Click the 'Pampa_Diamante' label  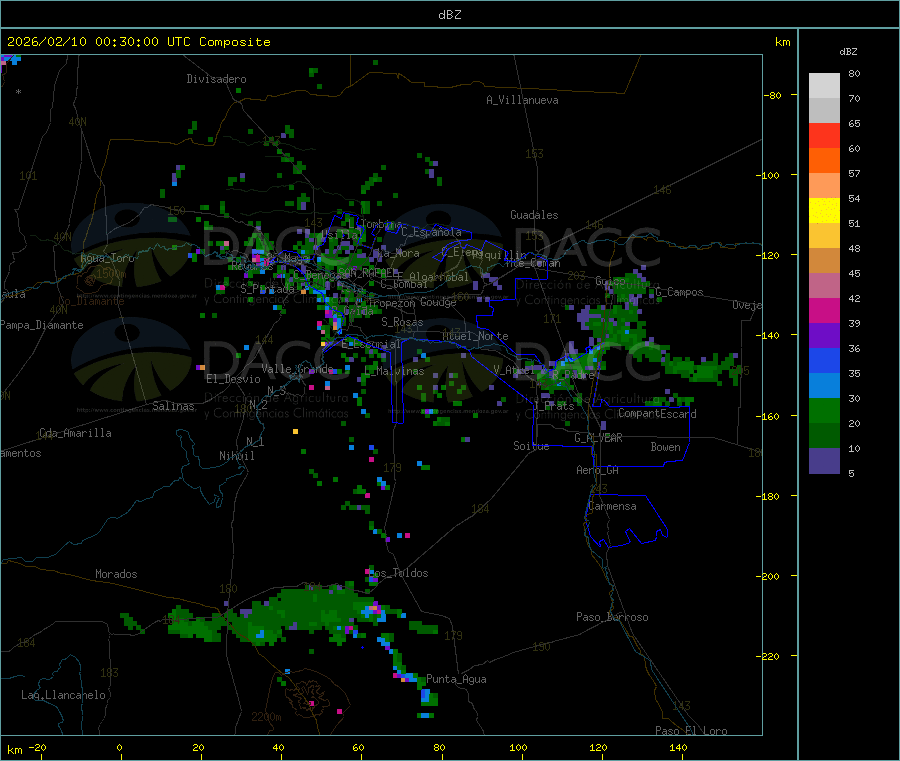(x=42, y=325)
